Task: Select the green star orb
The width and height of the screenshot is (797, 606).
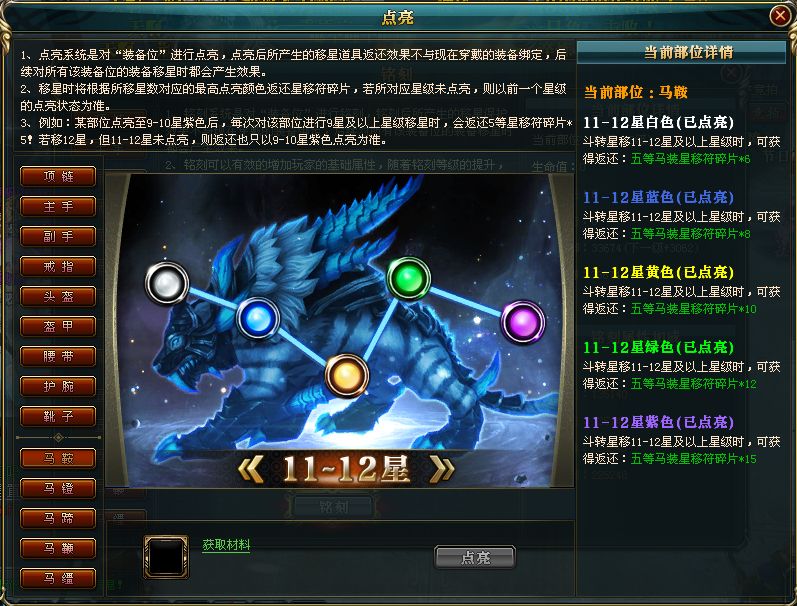Action: (409, 279)
